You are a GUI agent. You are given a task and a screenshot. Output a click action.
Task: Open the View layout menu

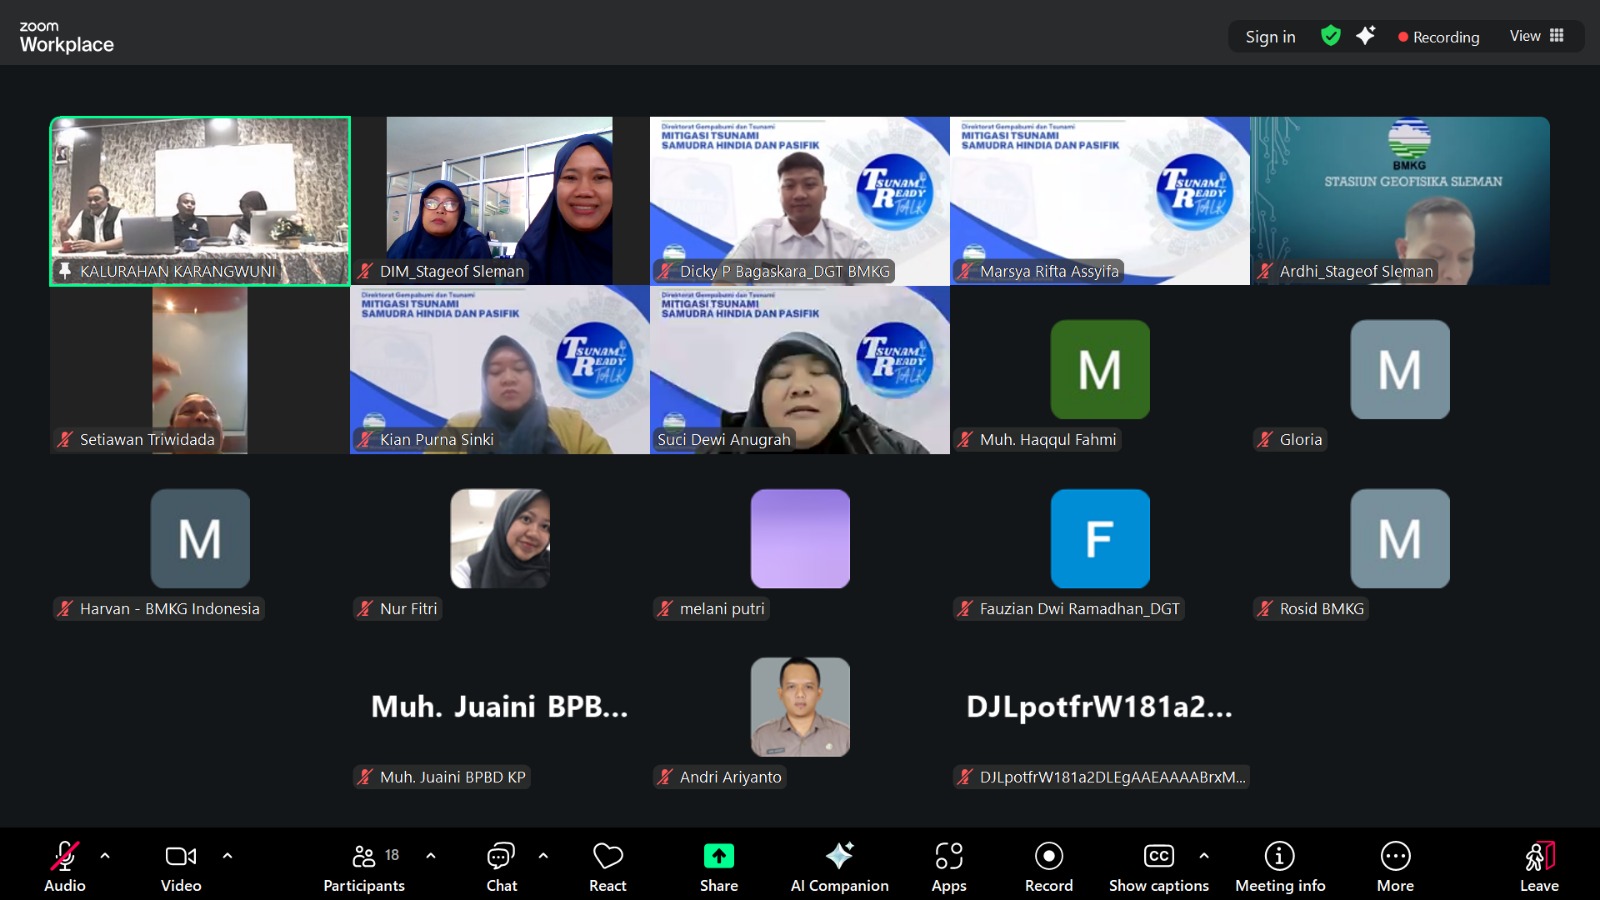[x=1536, y=36]
